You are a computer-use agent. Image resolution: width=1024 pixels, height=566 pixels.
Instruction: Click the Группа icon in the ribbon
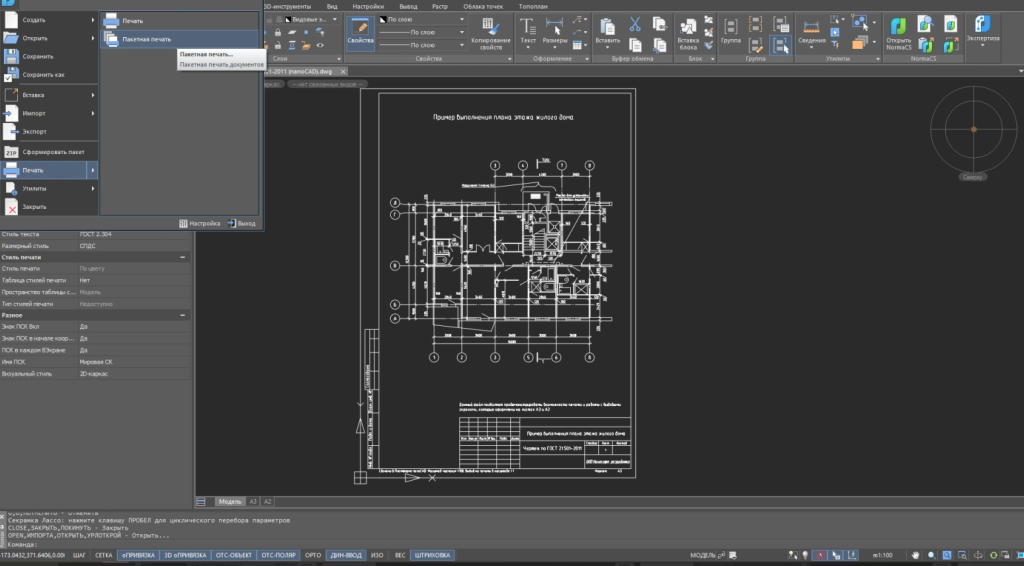coord(730,27)
